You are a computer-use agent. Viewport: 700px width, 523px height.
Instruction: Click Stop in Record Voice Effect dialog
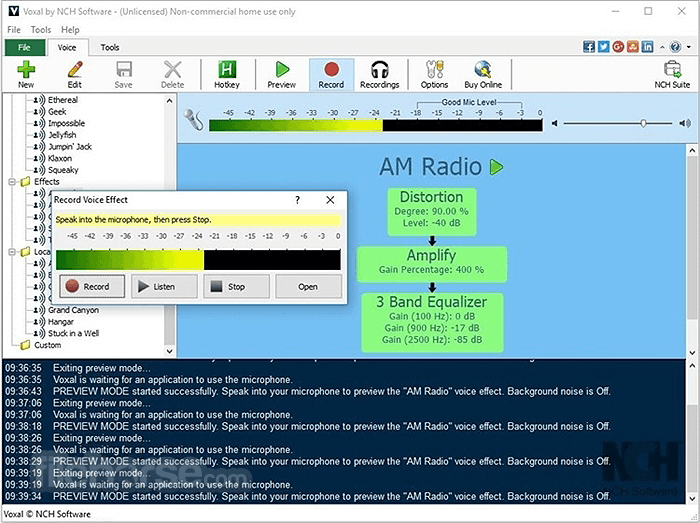236,286
